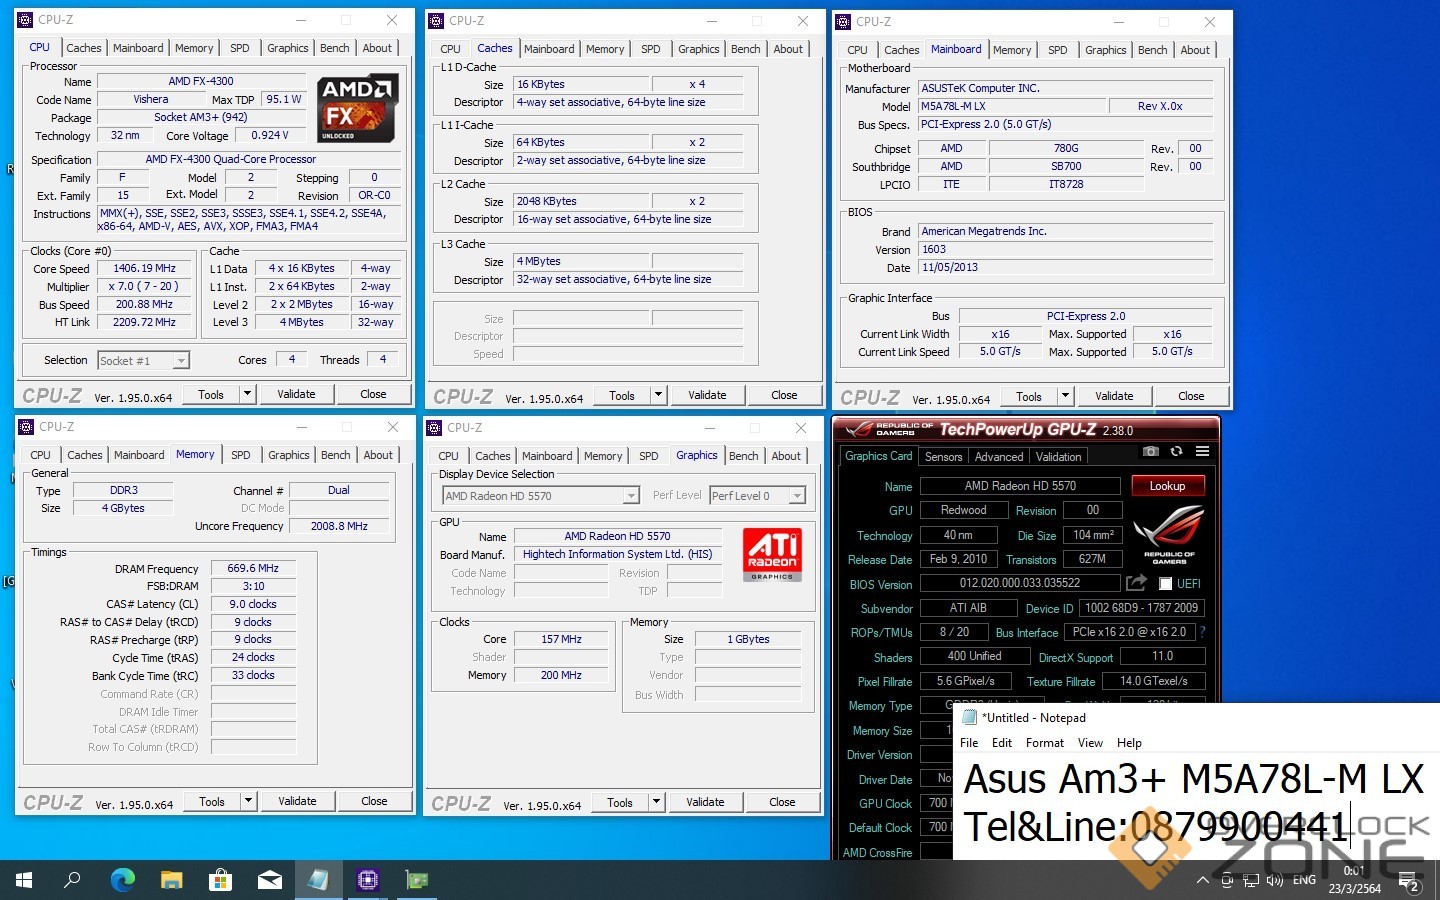This screenshot has width=1440, height=900.
Task: Open the Socket #1 selection dropdown
Action: click(181, 361)
